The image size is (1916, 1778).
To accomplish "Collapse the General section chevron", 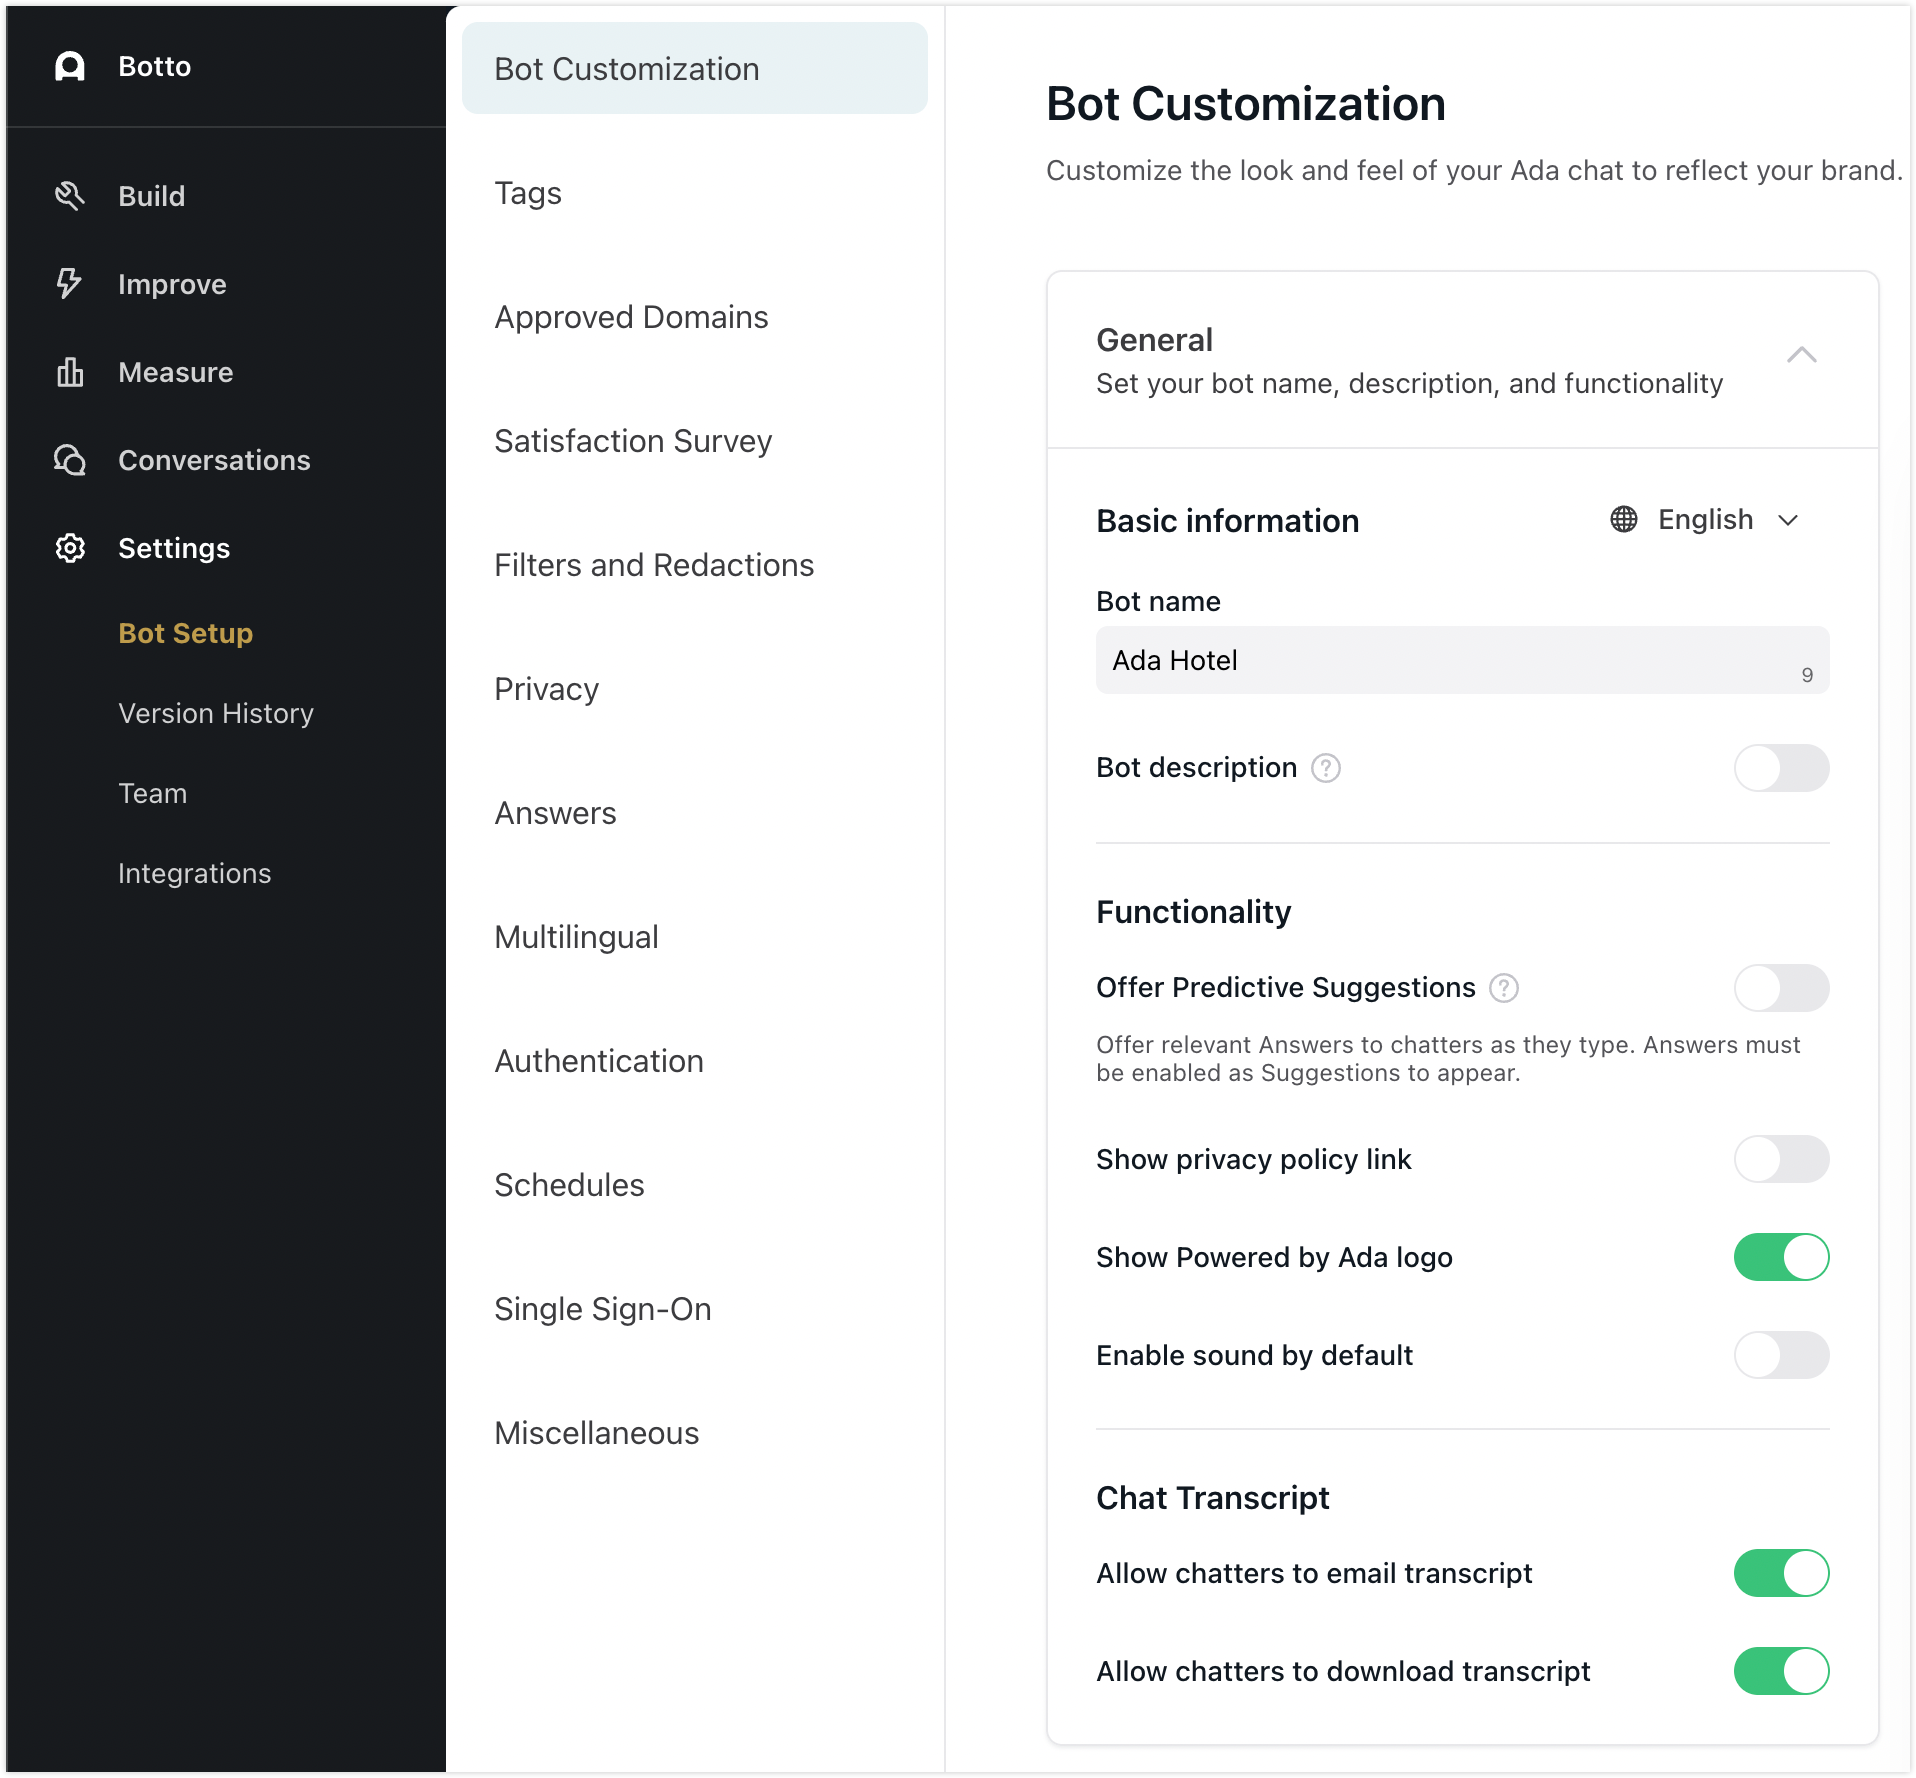I will click(1801, 355).
